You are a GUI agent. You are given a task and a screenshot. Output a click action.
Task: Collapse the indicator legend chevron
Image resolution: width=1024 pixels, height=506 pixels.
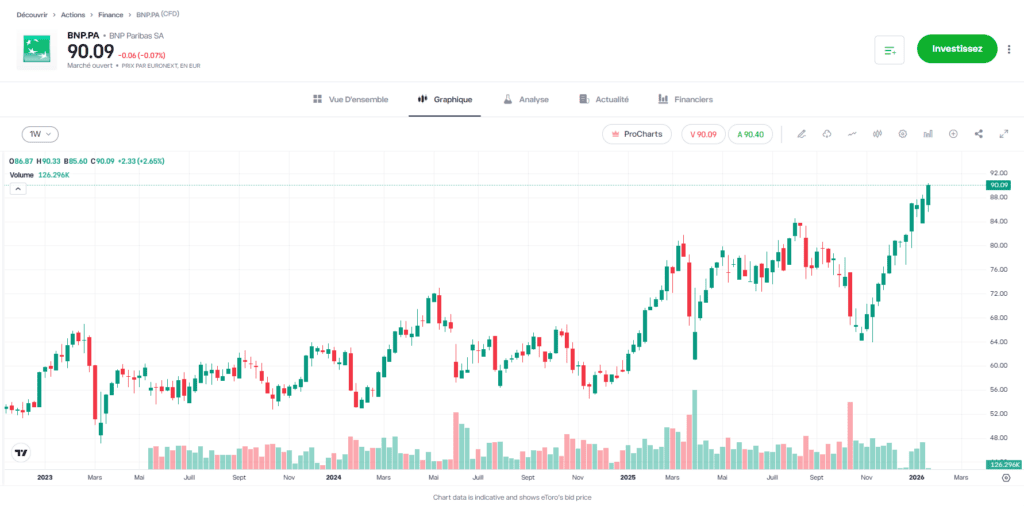(17, 188)
